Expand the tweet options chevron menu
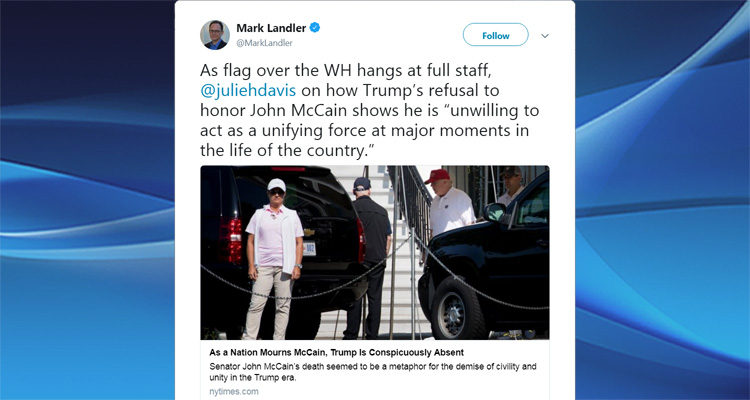 (x=545, y=35)
